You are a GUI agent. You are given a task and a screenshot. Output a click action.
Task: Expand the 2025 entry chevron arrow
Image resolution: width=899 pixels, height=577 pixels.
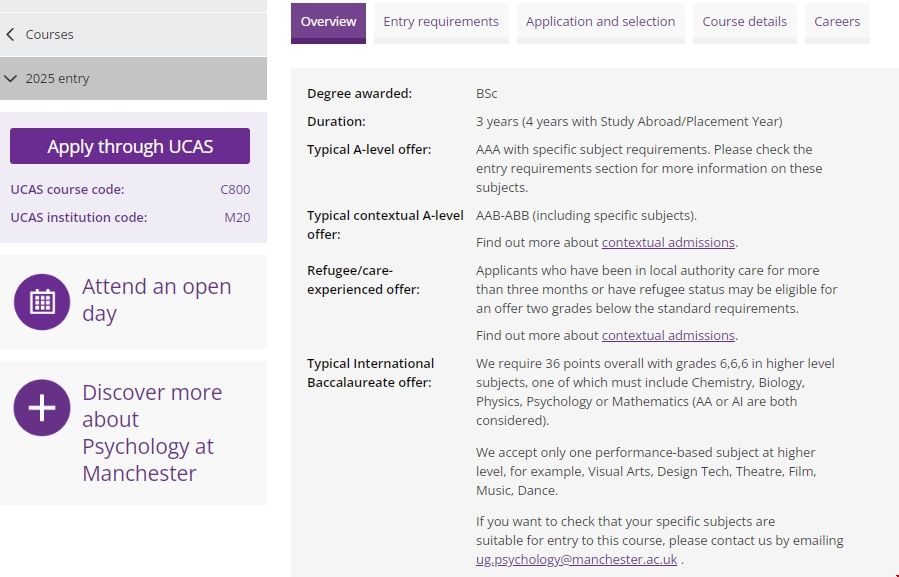11,79
